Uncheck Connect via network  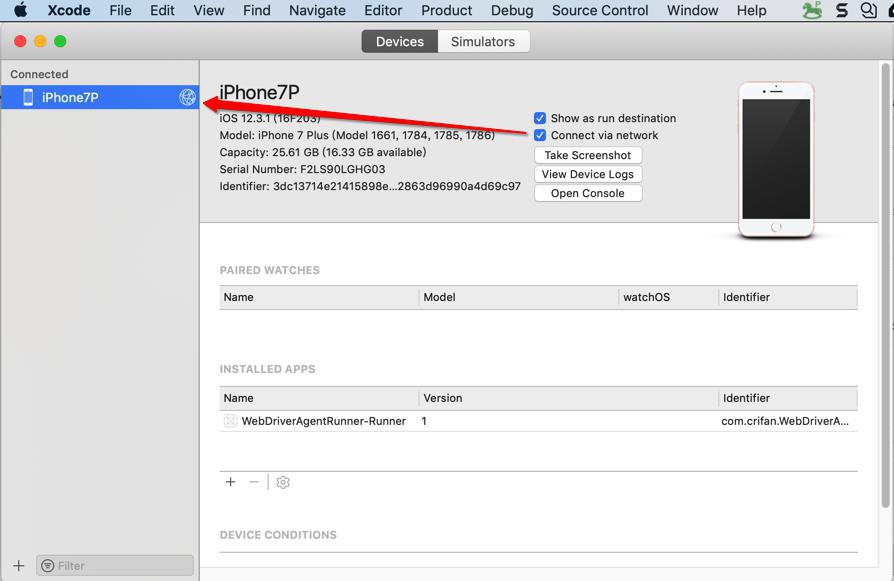click(x=540, y=135)
